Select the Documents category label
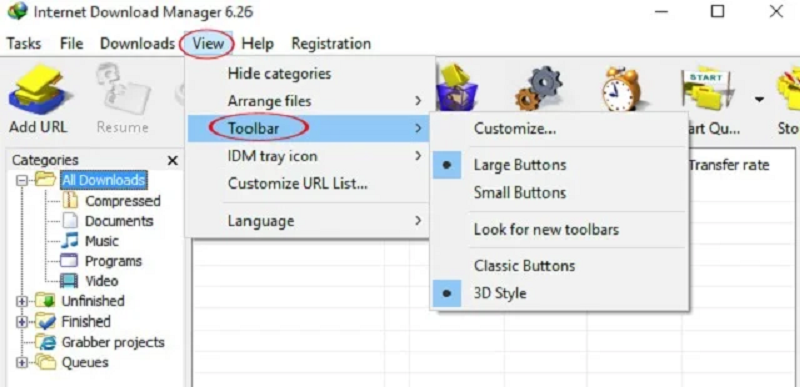800x387 pixels. (119, 221)
